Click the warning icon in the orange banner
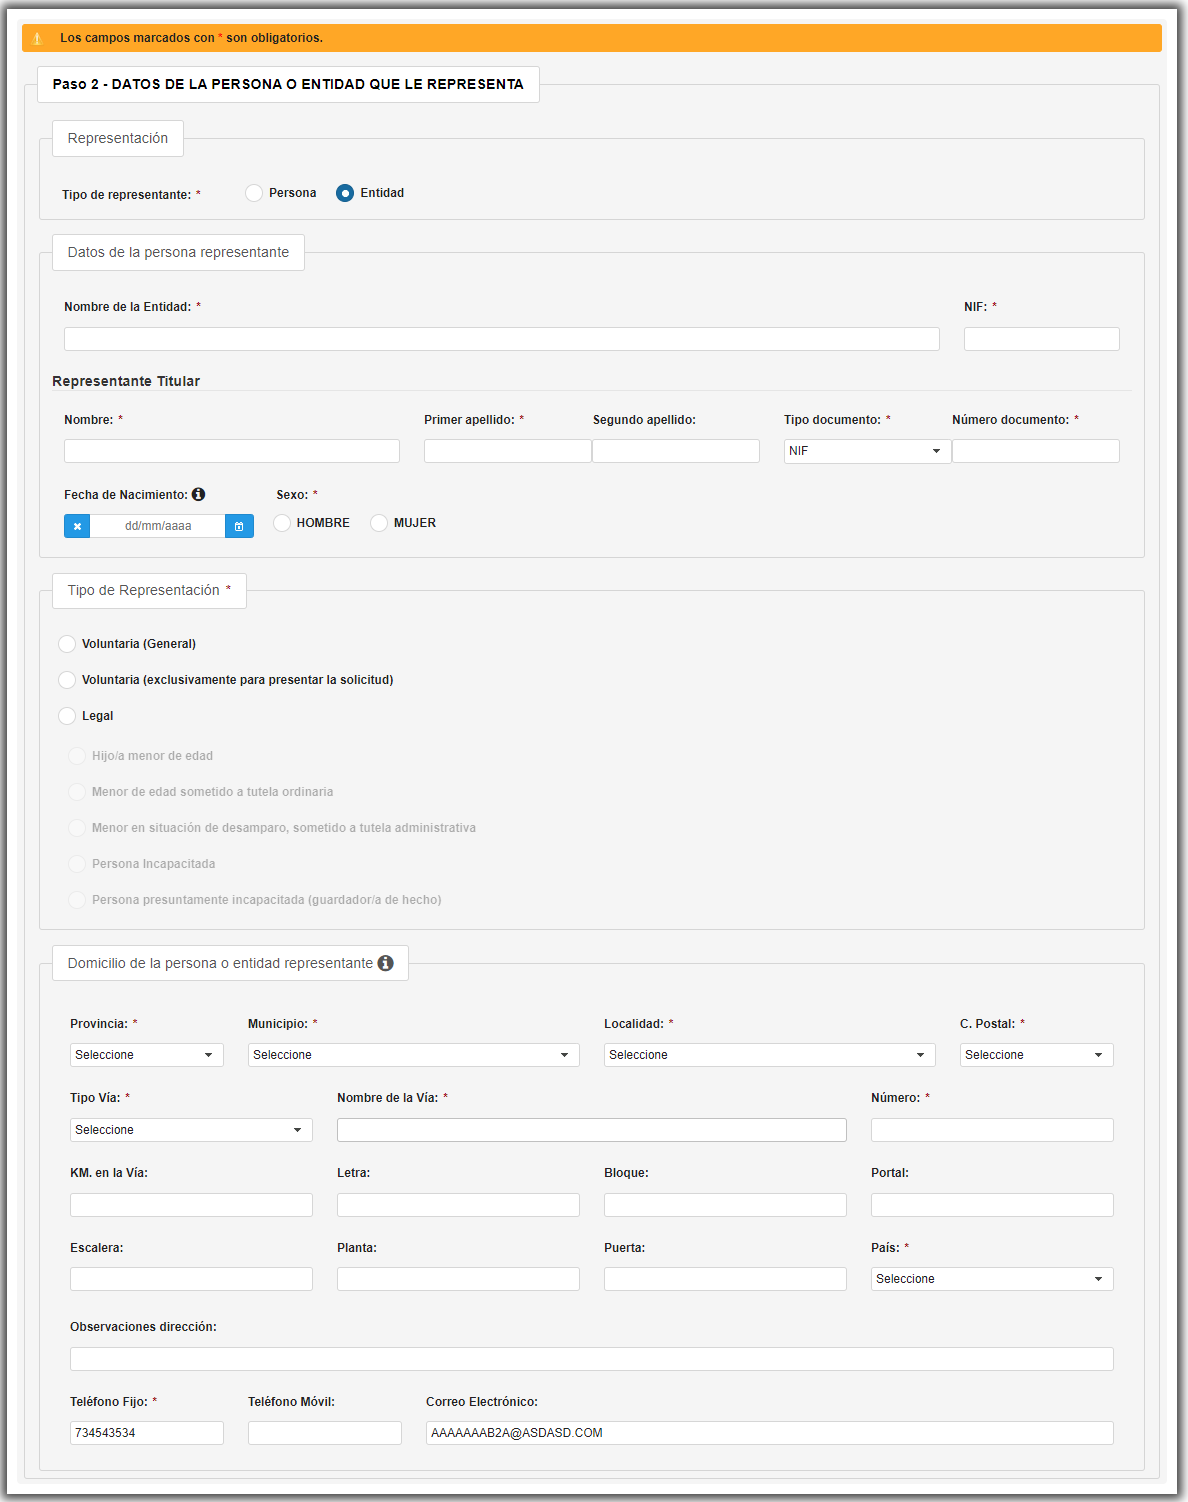The image size is (1188, 1502). click(37, 38)
